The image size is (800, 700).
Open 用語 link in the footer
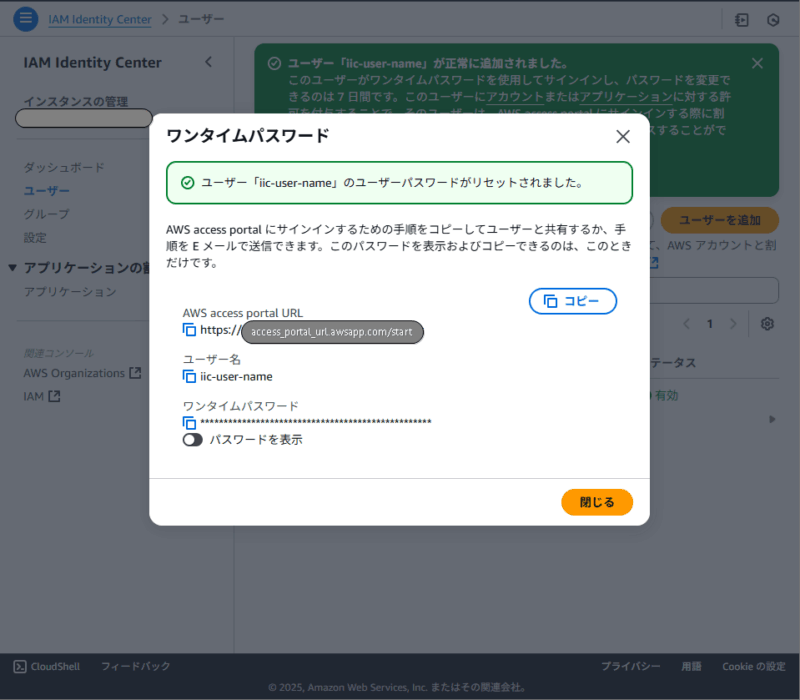tap(691, 666)
